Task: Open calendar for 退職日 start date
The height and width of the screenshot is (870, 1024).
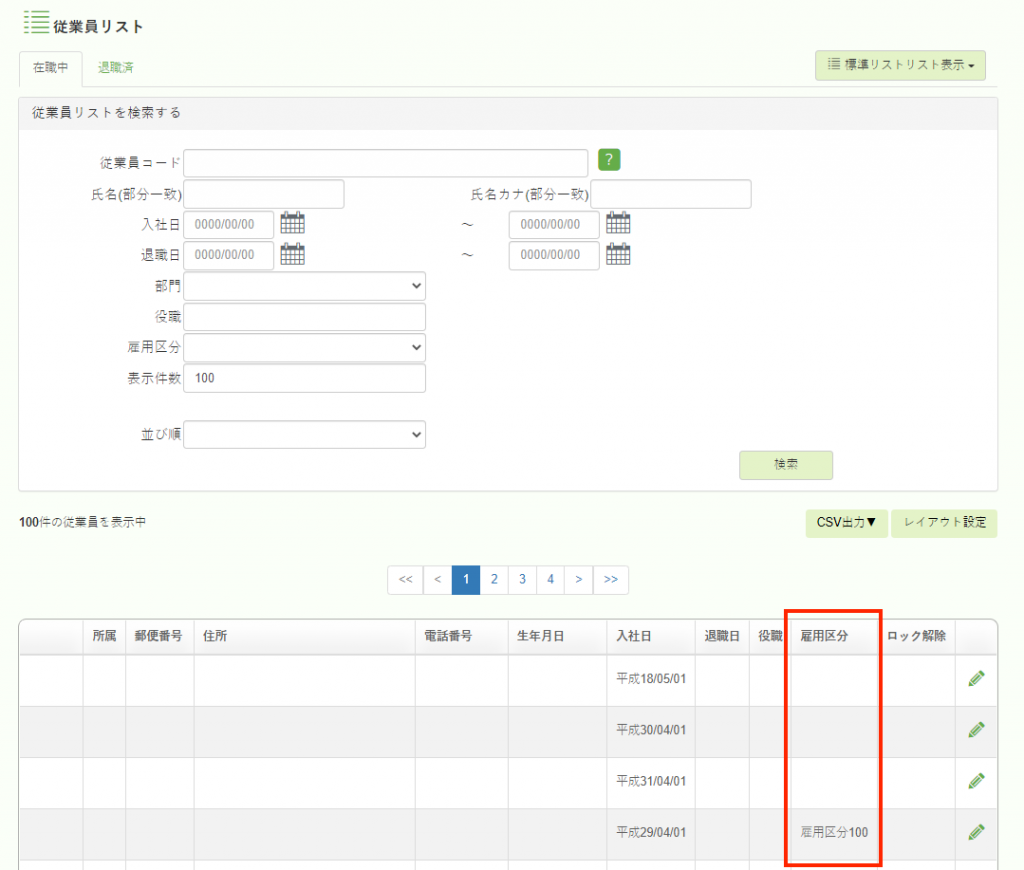Action: [293, 254]
